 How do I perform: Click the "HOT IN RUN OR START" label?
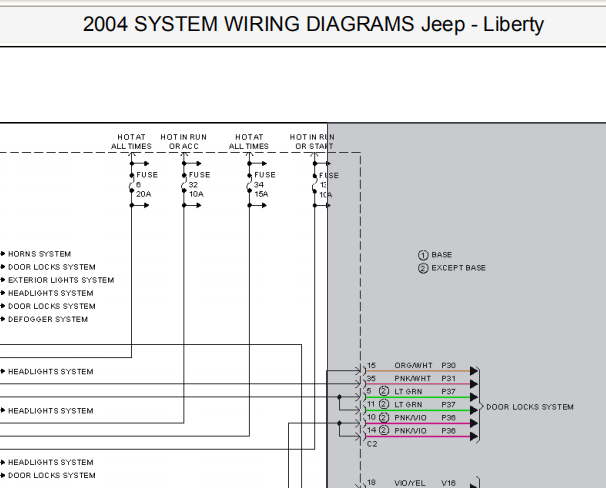pos(312,142)
